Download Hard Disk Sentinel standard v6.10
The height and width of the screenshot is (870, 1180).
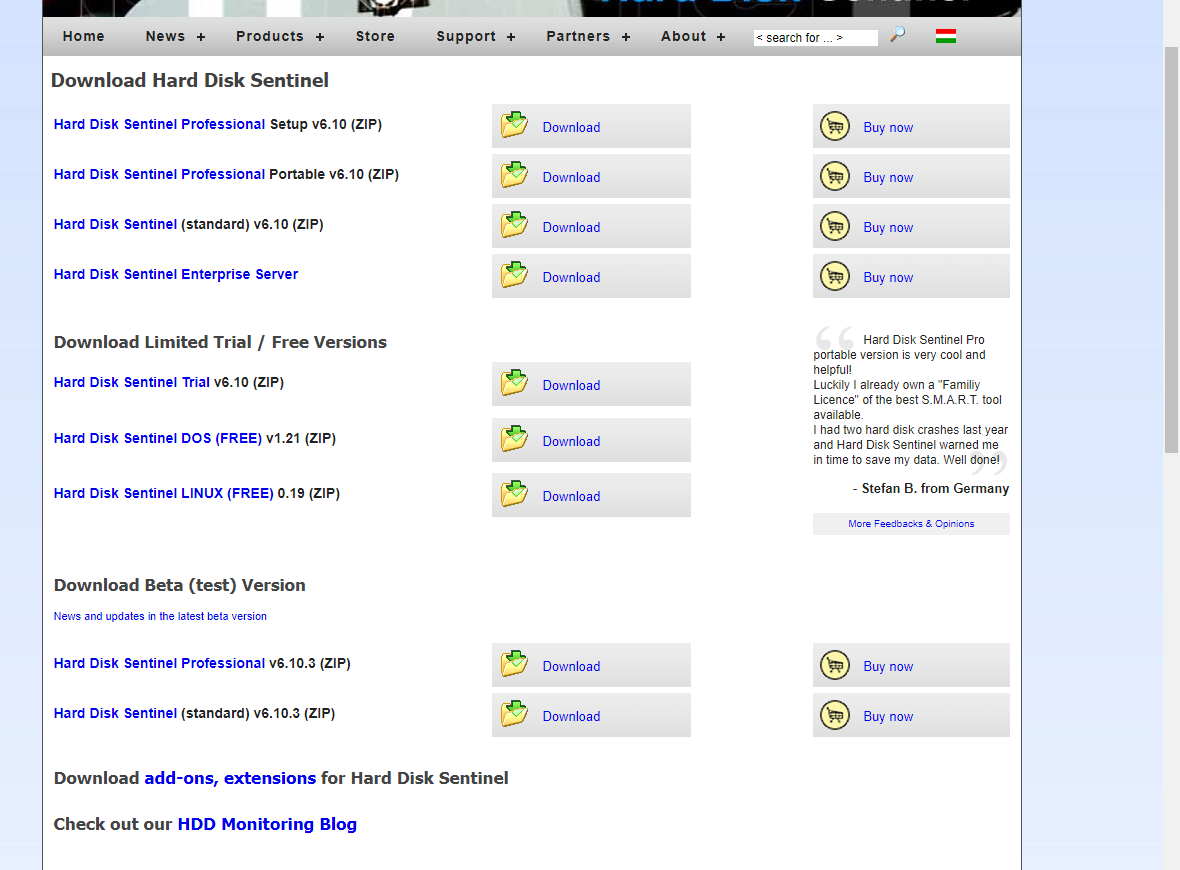point(571,227)
